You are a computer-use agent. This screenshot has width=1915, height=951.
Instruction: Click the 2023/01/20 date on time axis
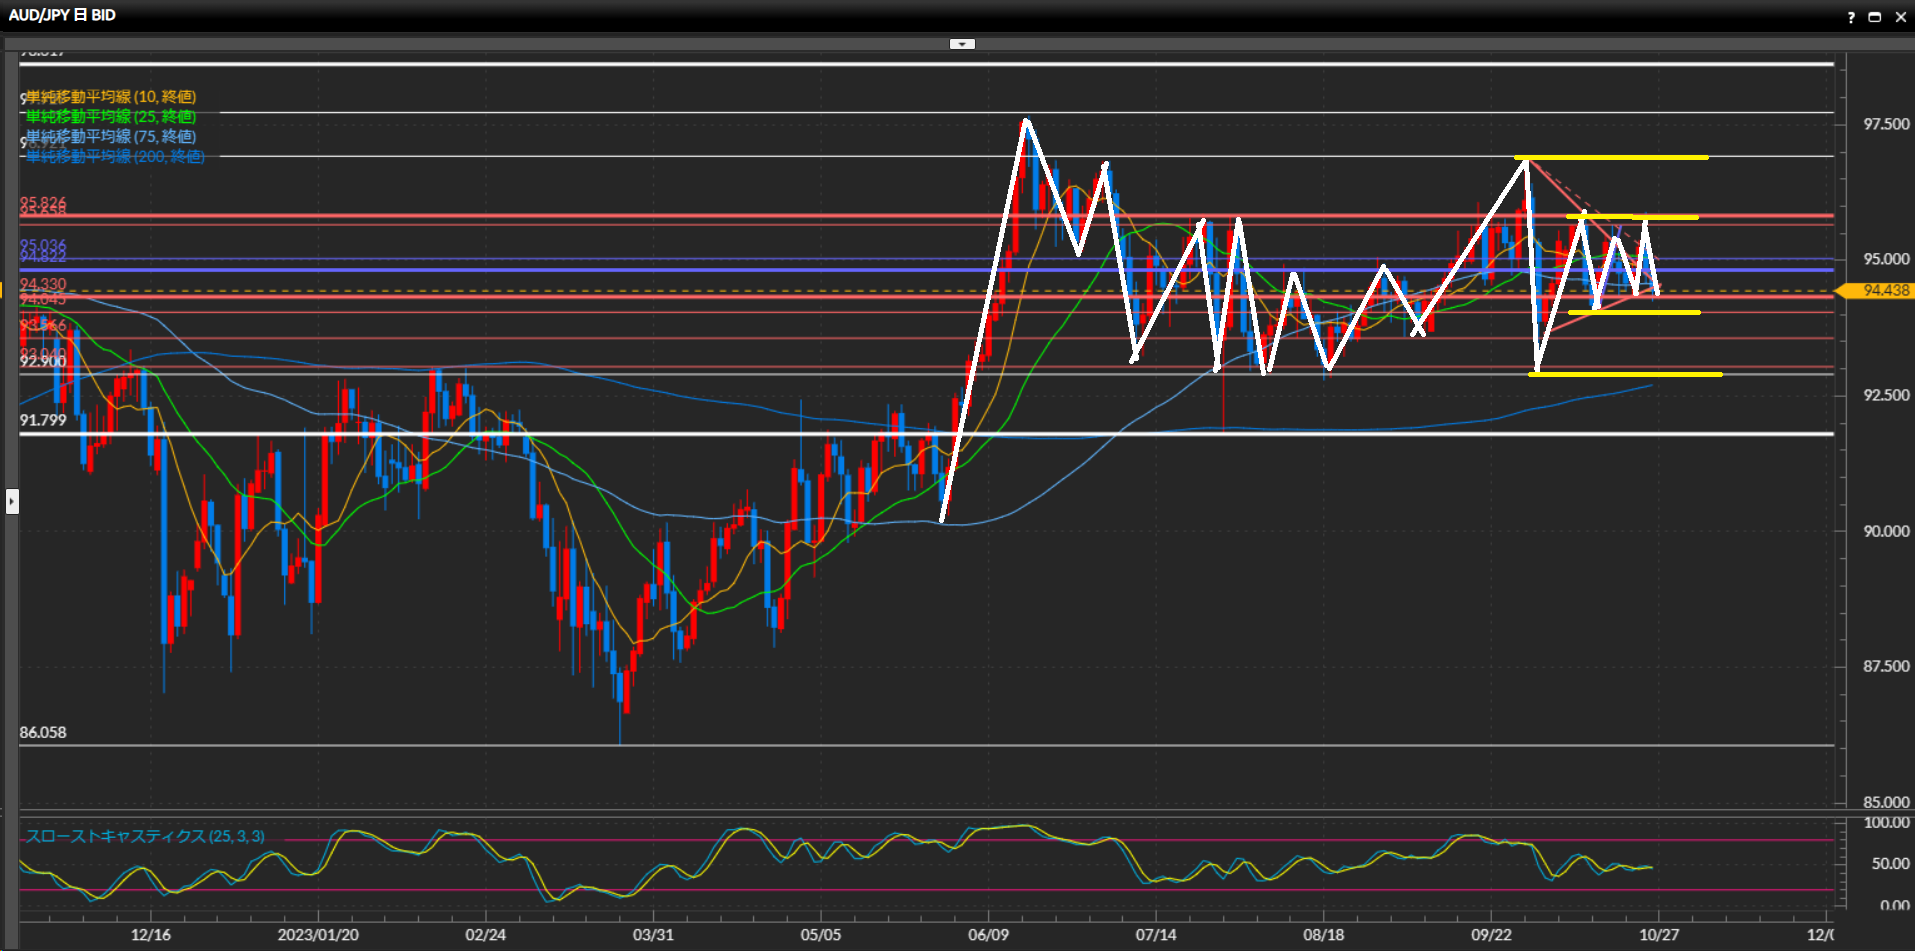click(318, 935)
